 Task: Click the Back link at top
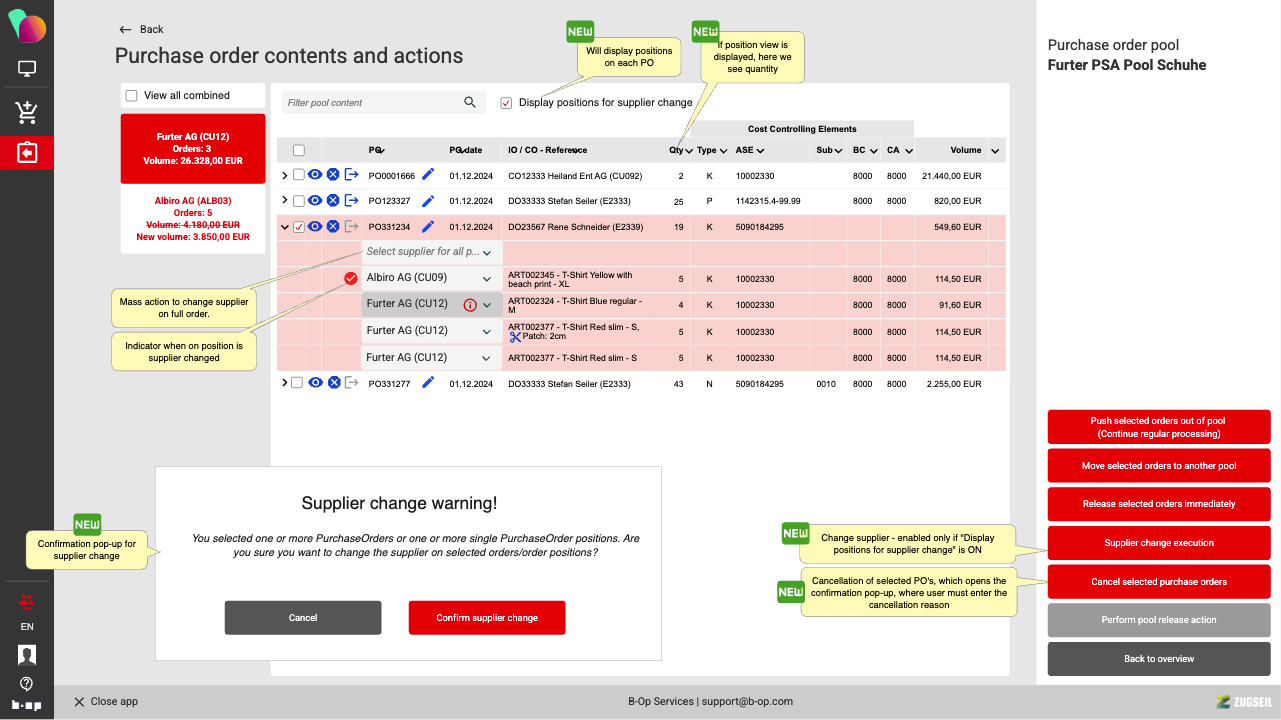tap(141, 29)
